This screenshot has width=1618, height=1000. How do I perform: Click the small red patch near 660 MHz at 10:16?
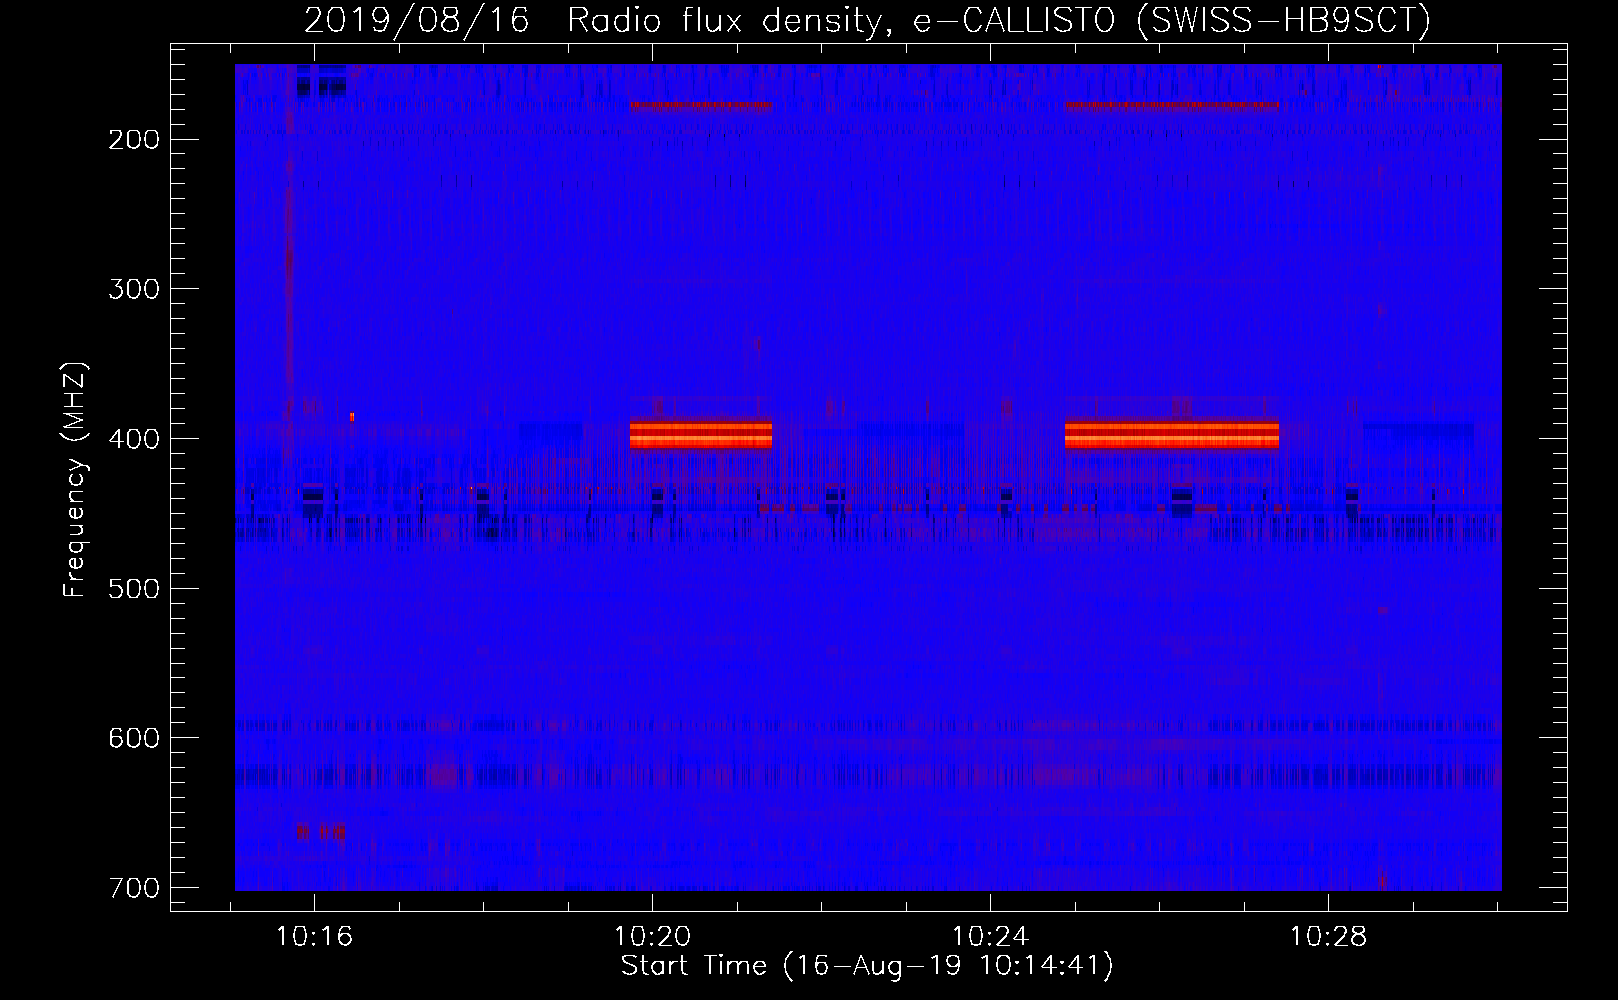321,831
